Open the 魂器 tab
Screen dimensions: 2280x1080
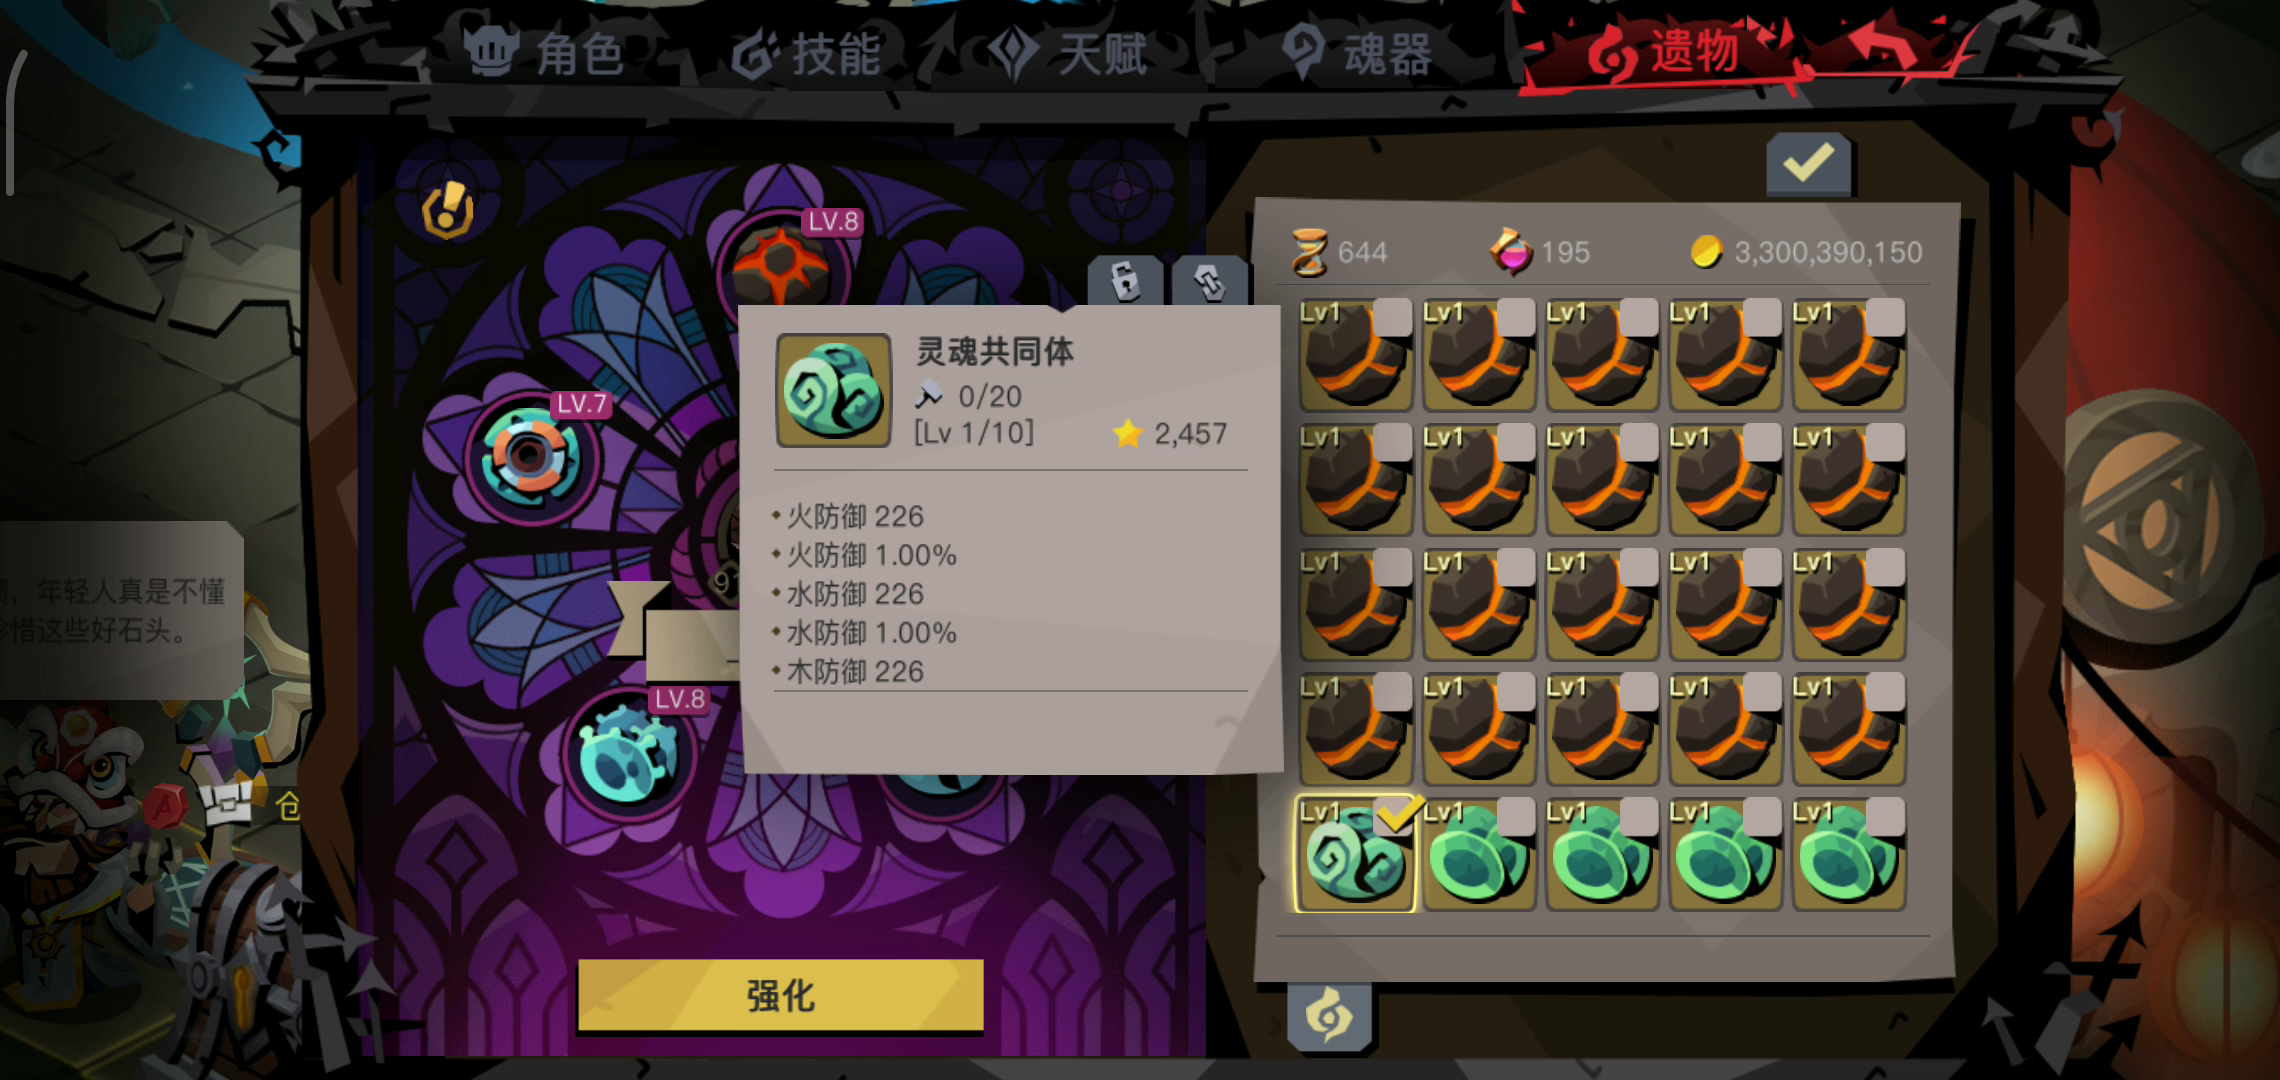pos(1357,53)
